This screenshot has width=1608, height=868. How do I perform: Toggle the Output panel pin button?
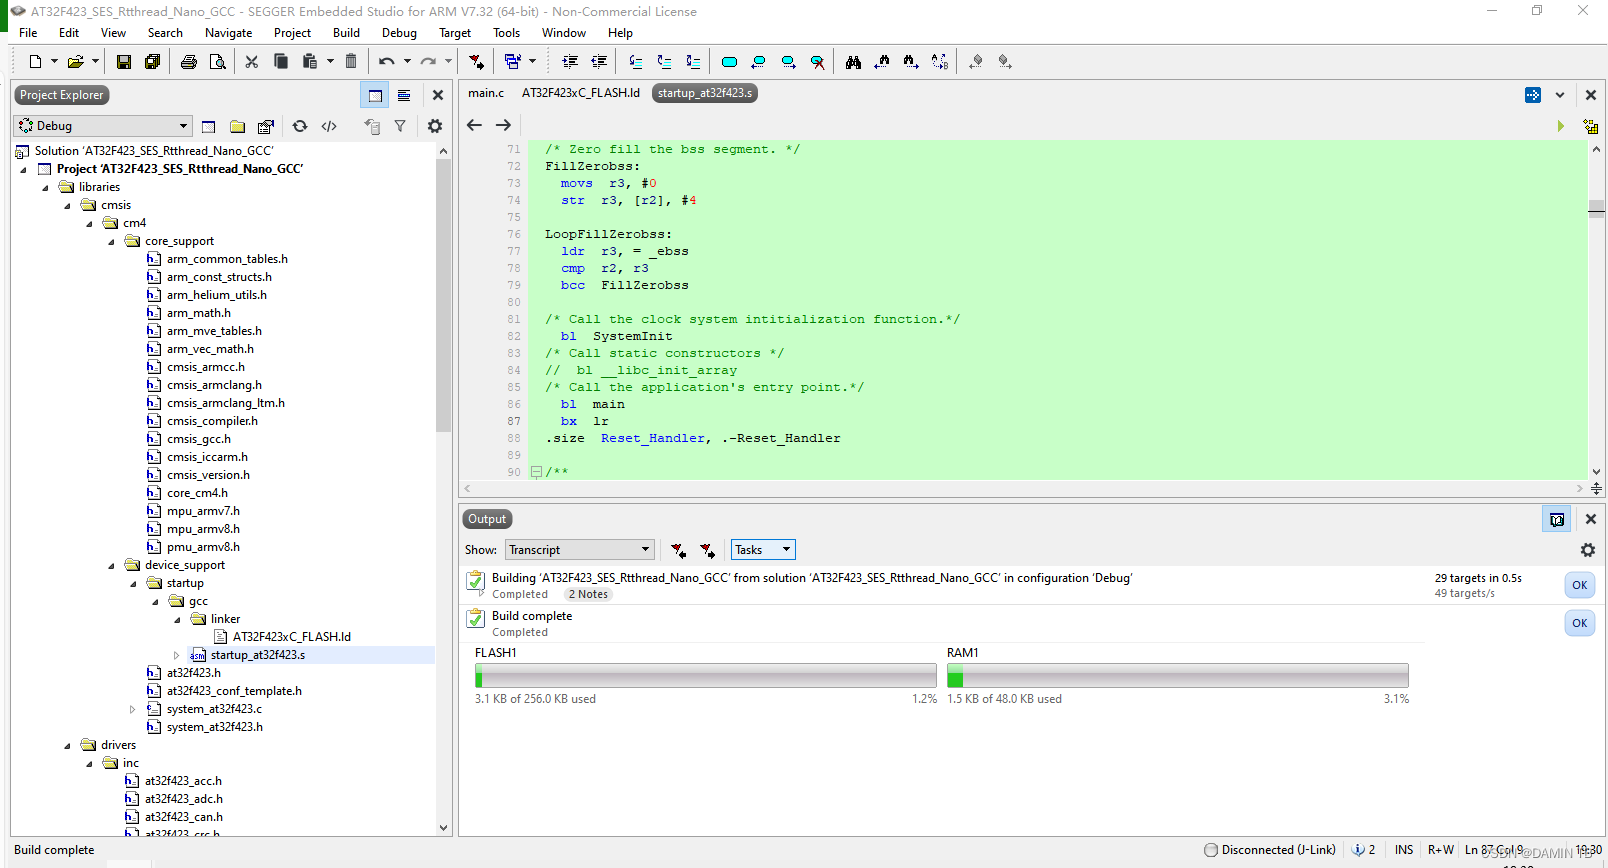[1556, 519]
